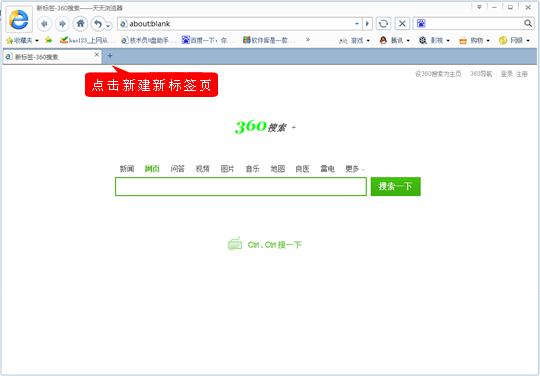Screen dimensions: 540x376
Task: Click the back navigation arrow
Action: (x=44, y=24)
